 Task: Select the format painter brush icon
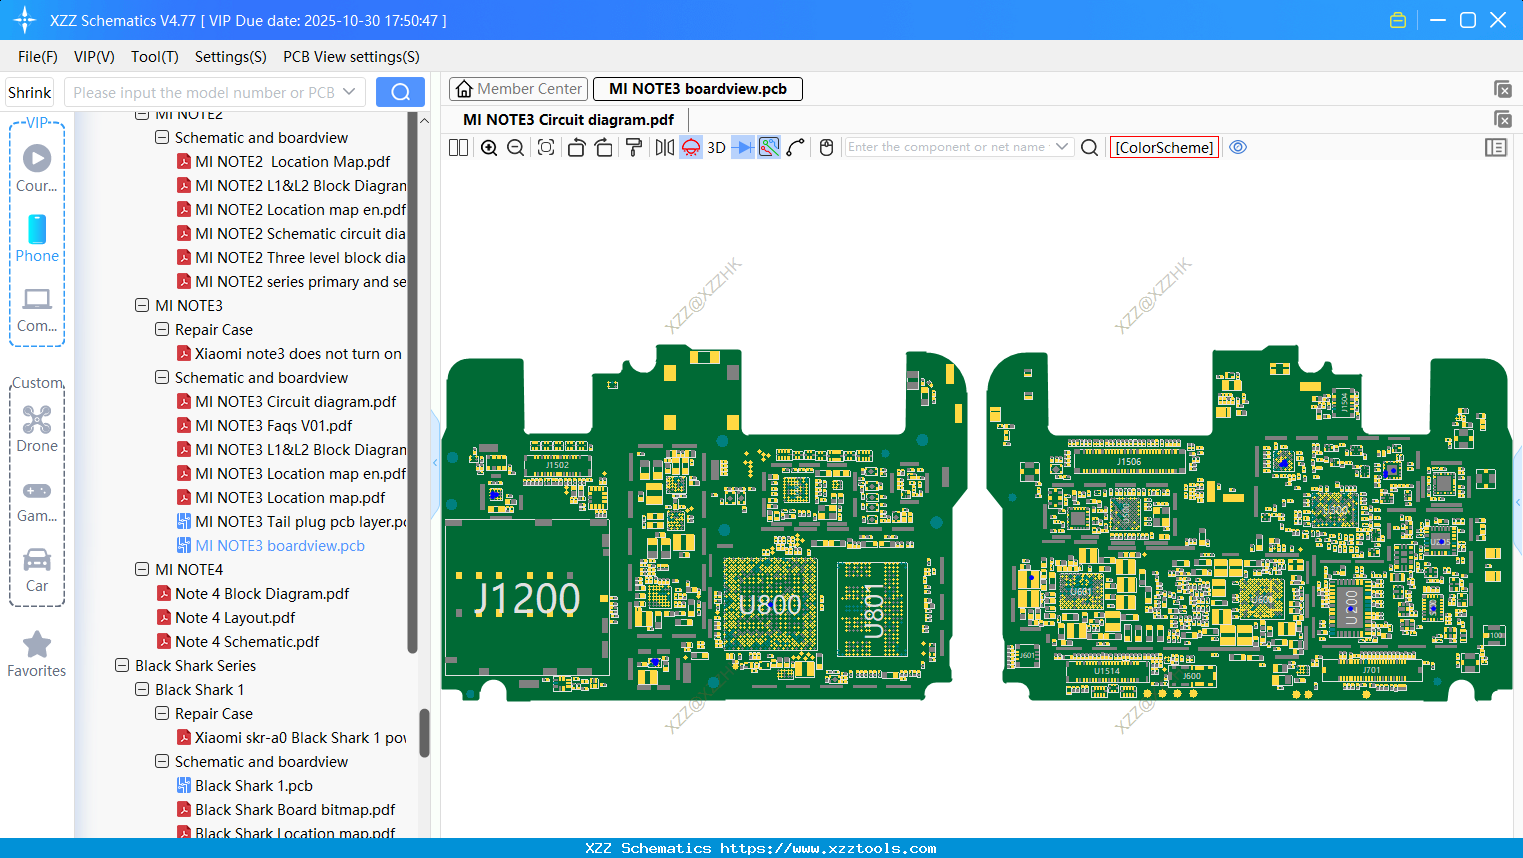[x=633, y=148]
